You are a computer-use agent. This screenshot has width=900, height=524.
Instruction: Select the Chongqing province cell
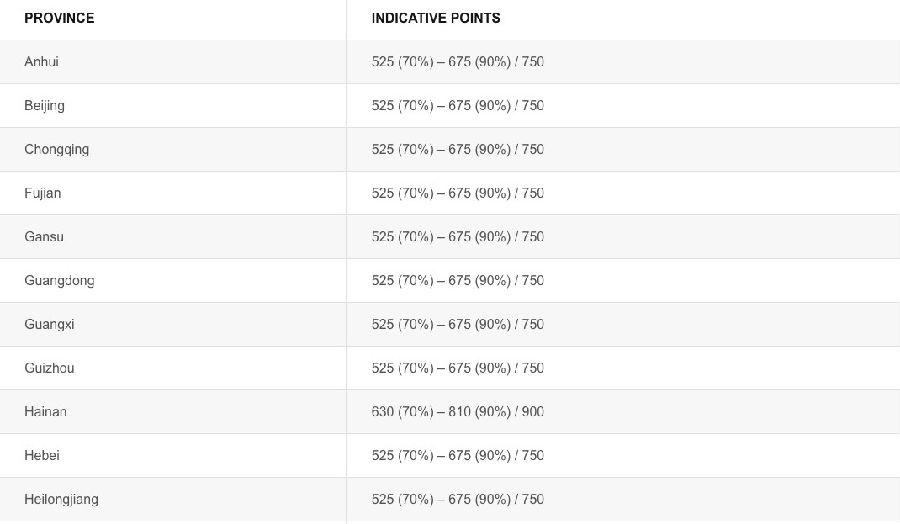point(56,150)
